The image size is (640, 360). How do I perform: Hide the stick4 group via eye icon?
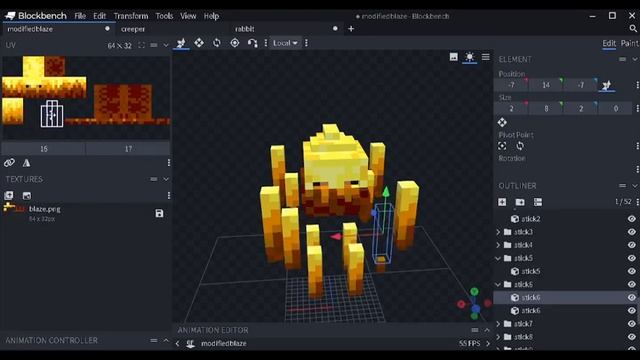(x=631, y=245)
